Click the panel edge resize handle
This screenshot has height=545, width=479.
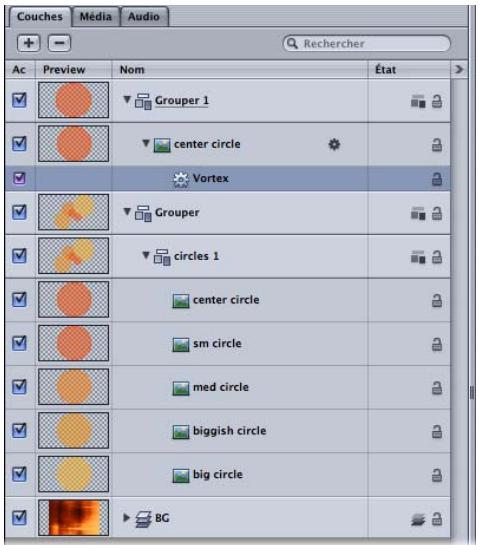[x=472, y=393]
